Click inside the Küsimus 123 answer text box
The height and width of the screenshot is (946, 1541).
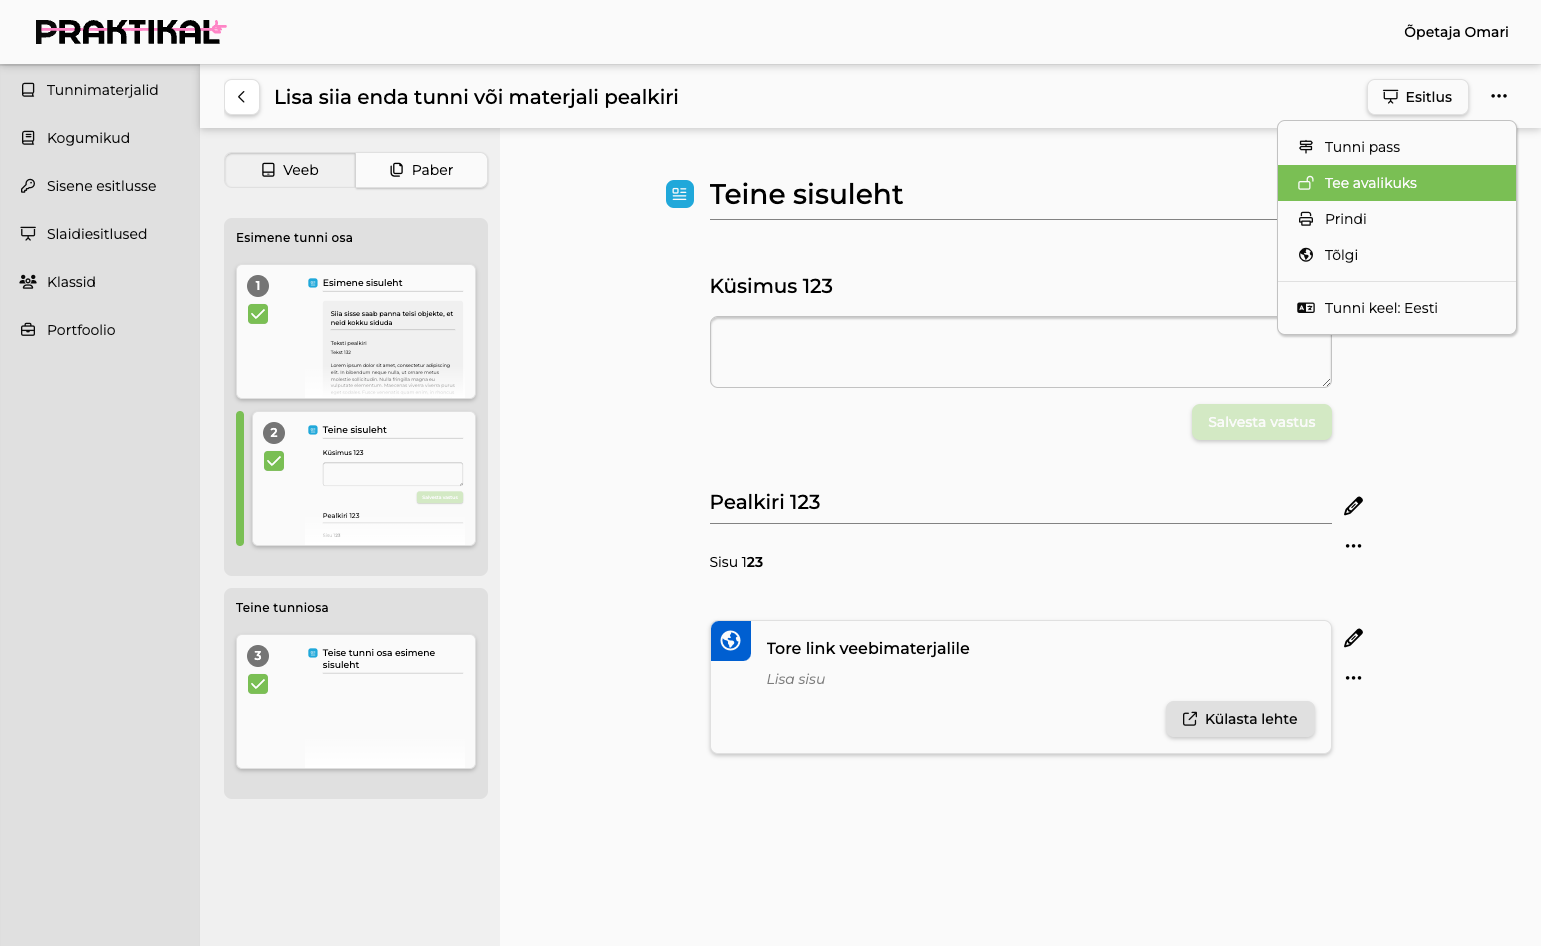click(1020, 352)
